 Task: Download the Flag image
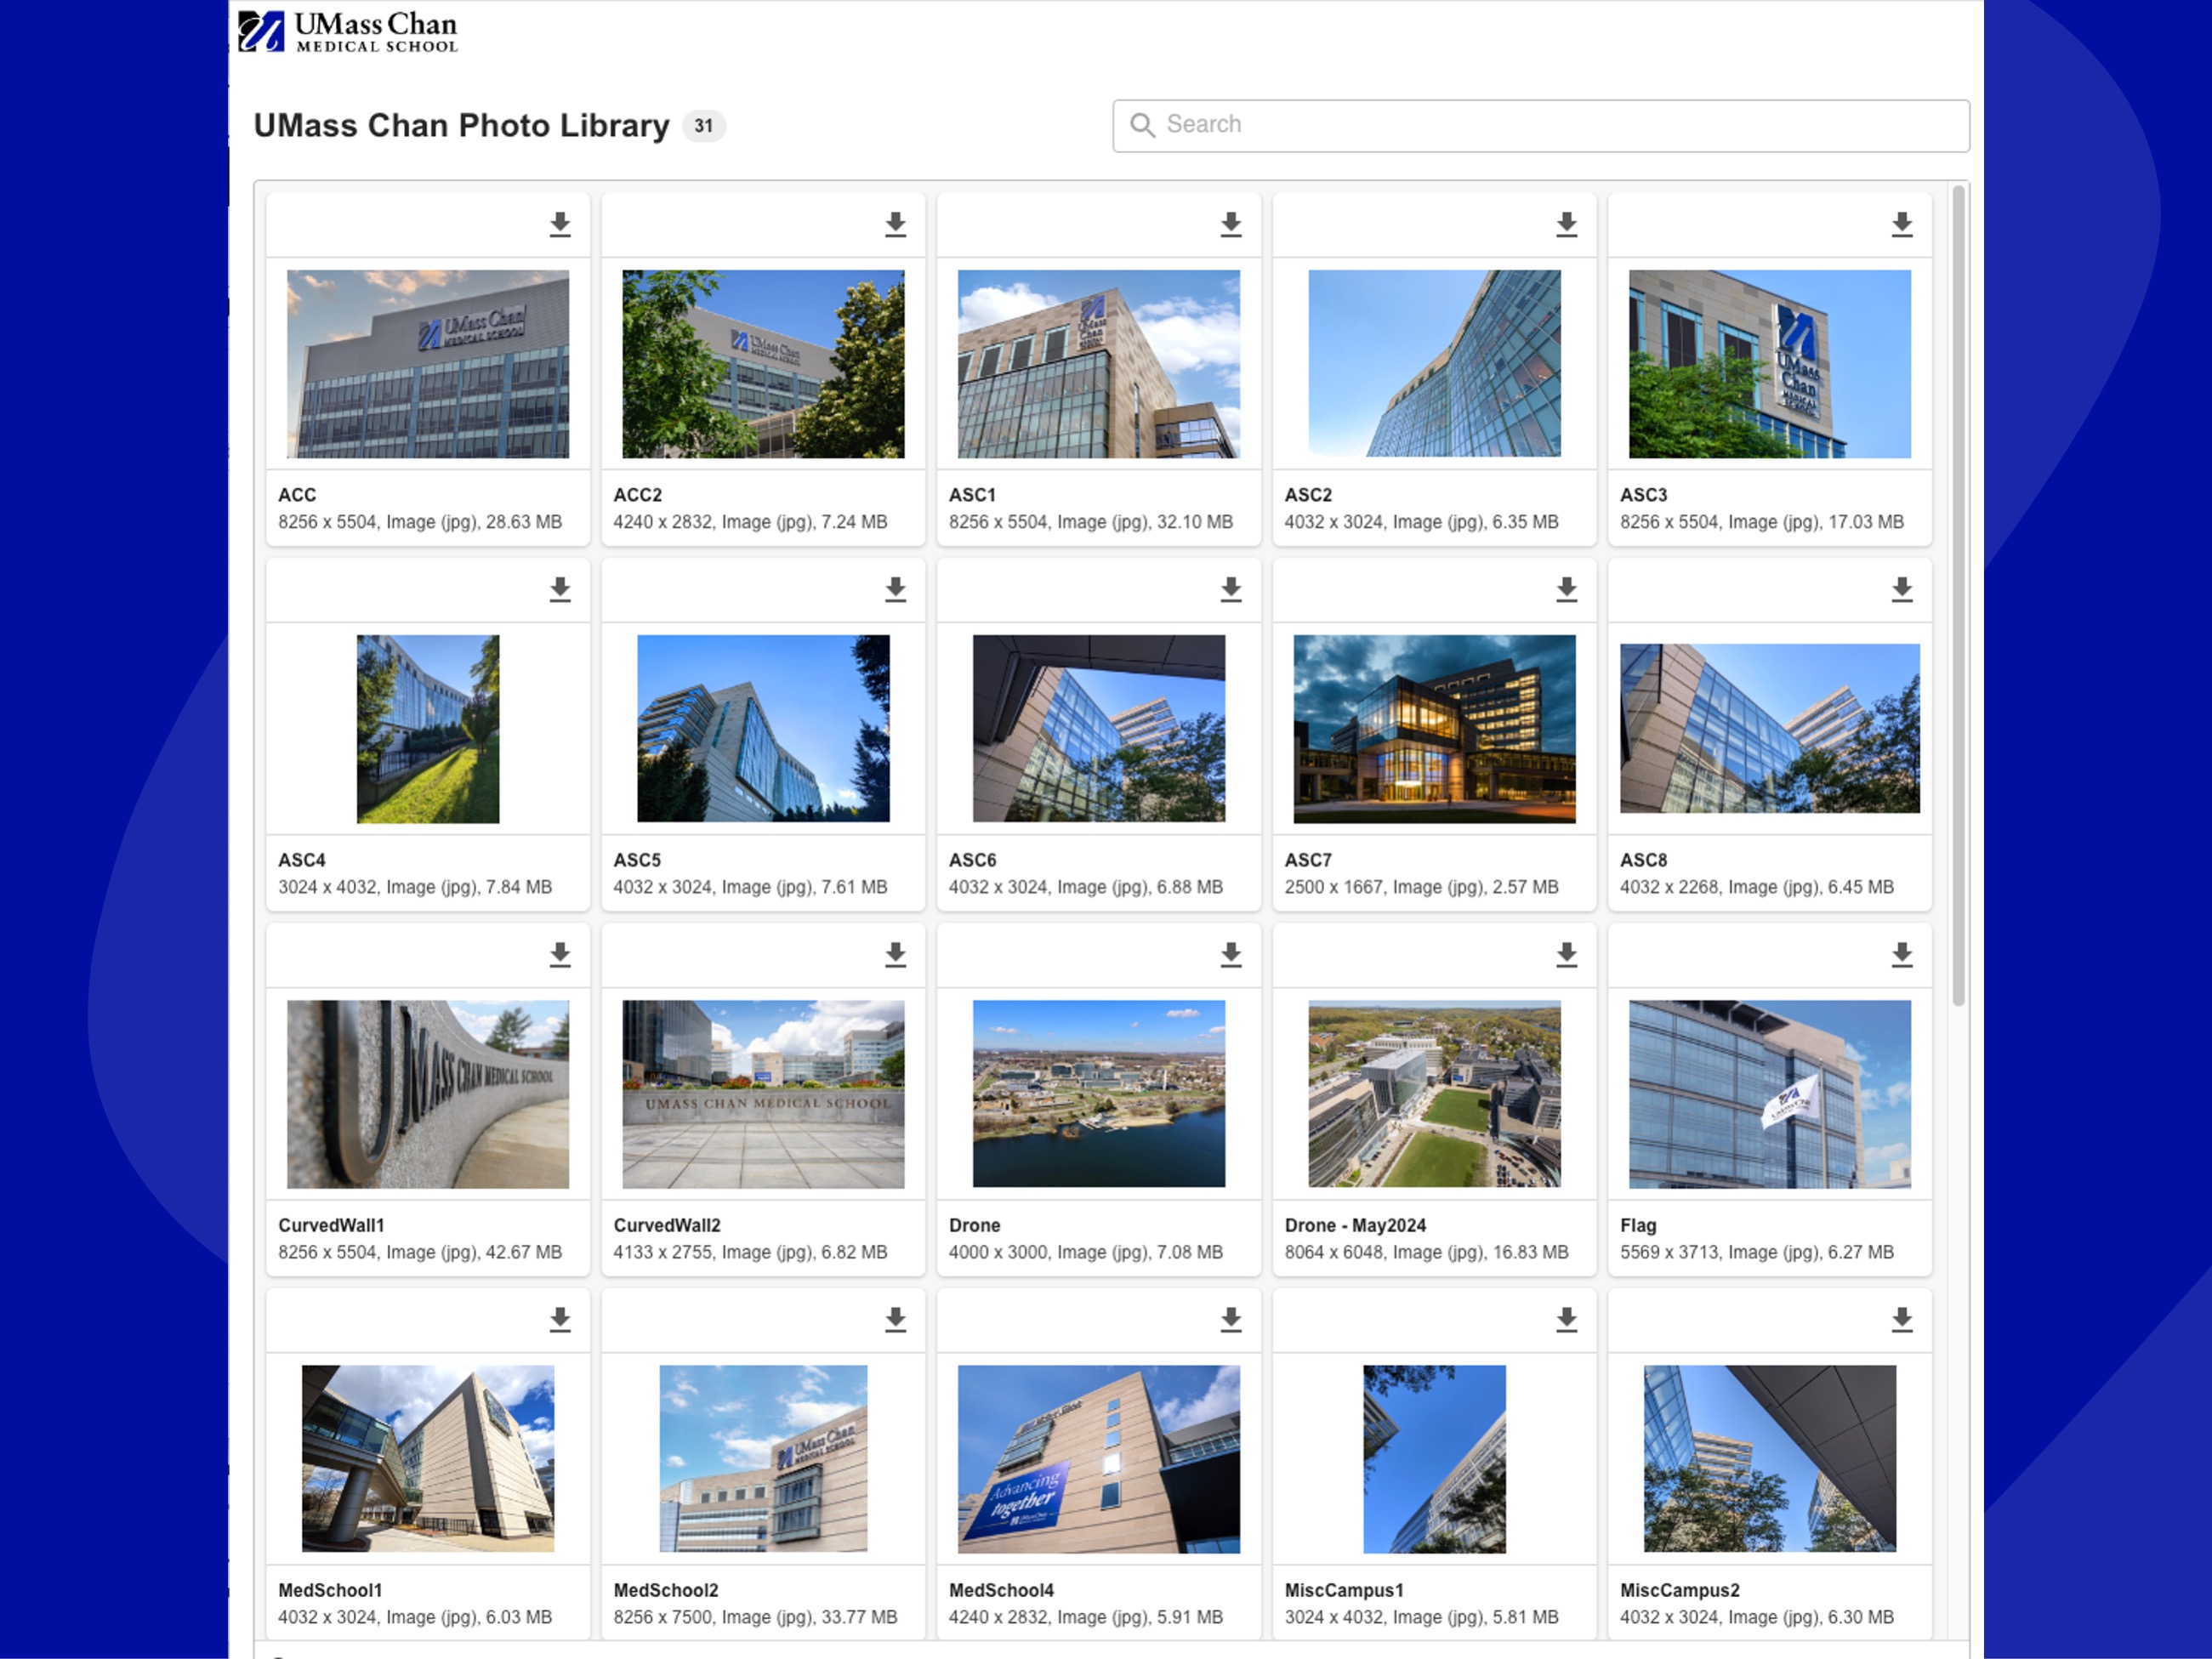click(1903, 956)
